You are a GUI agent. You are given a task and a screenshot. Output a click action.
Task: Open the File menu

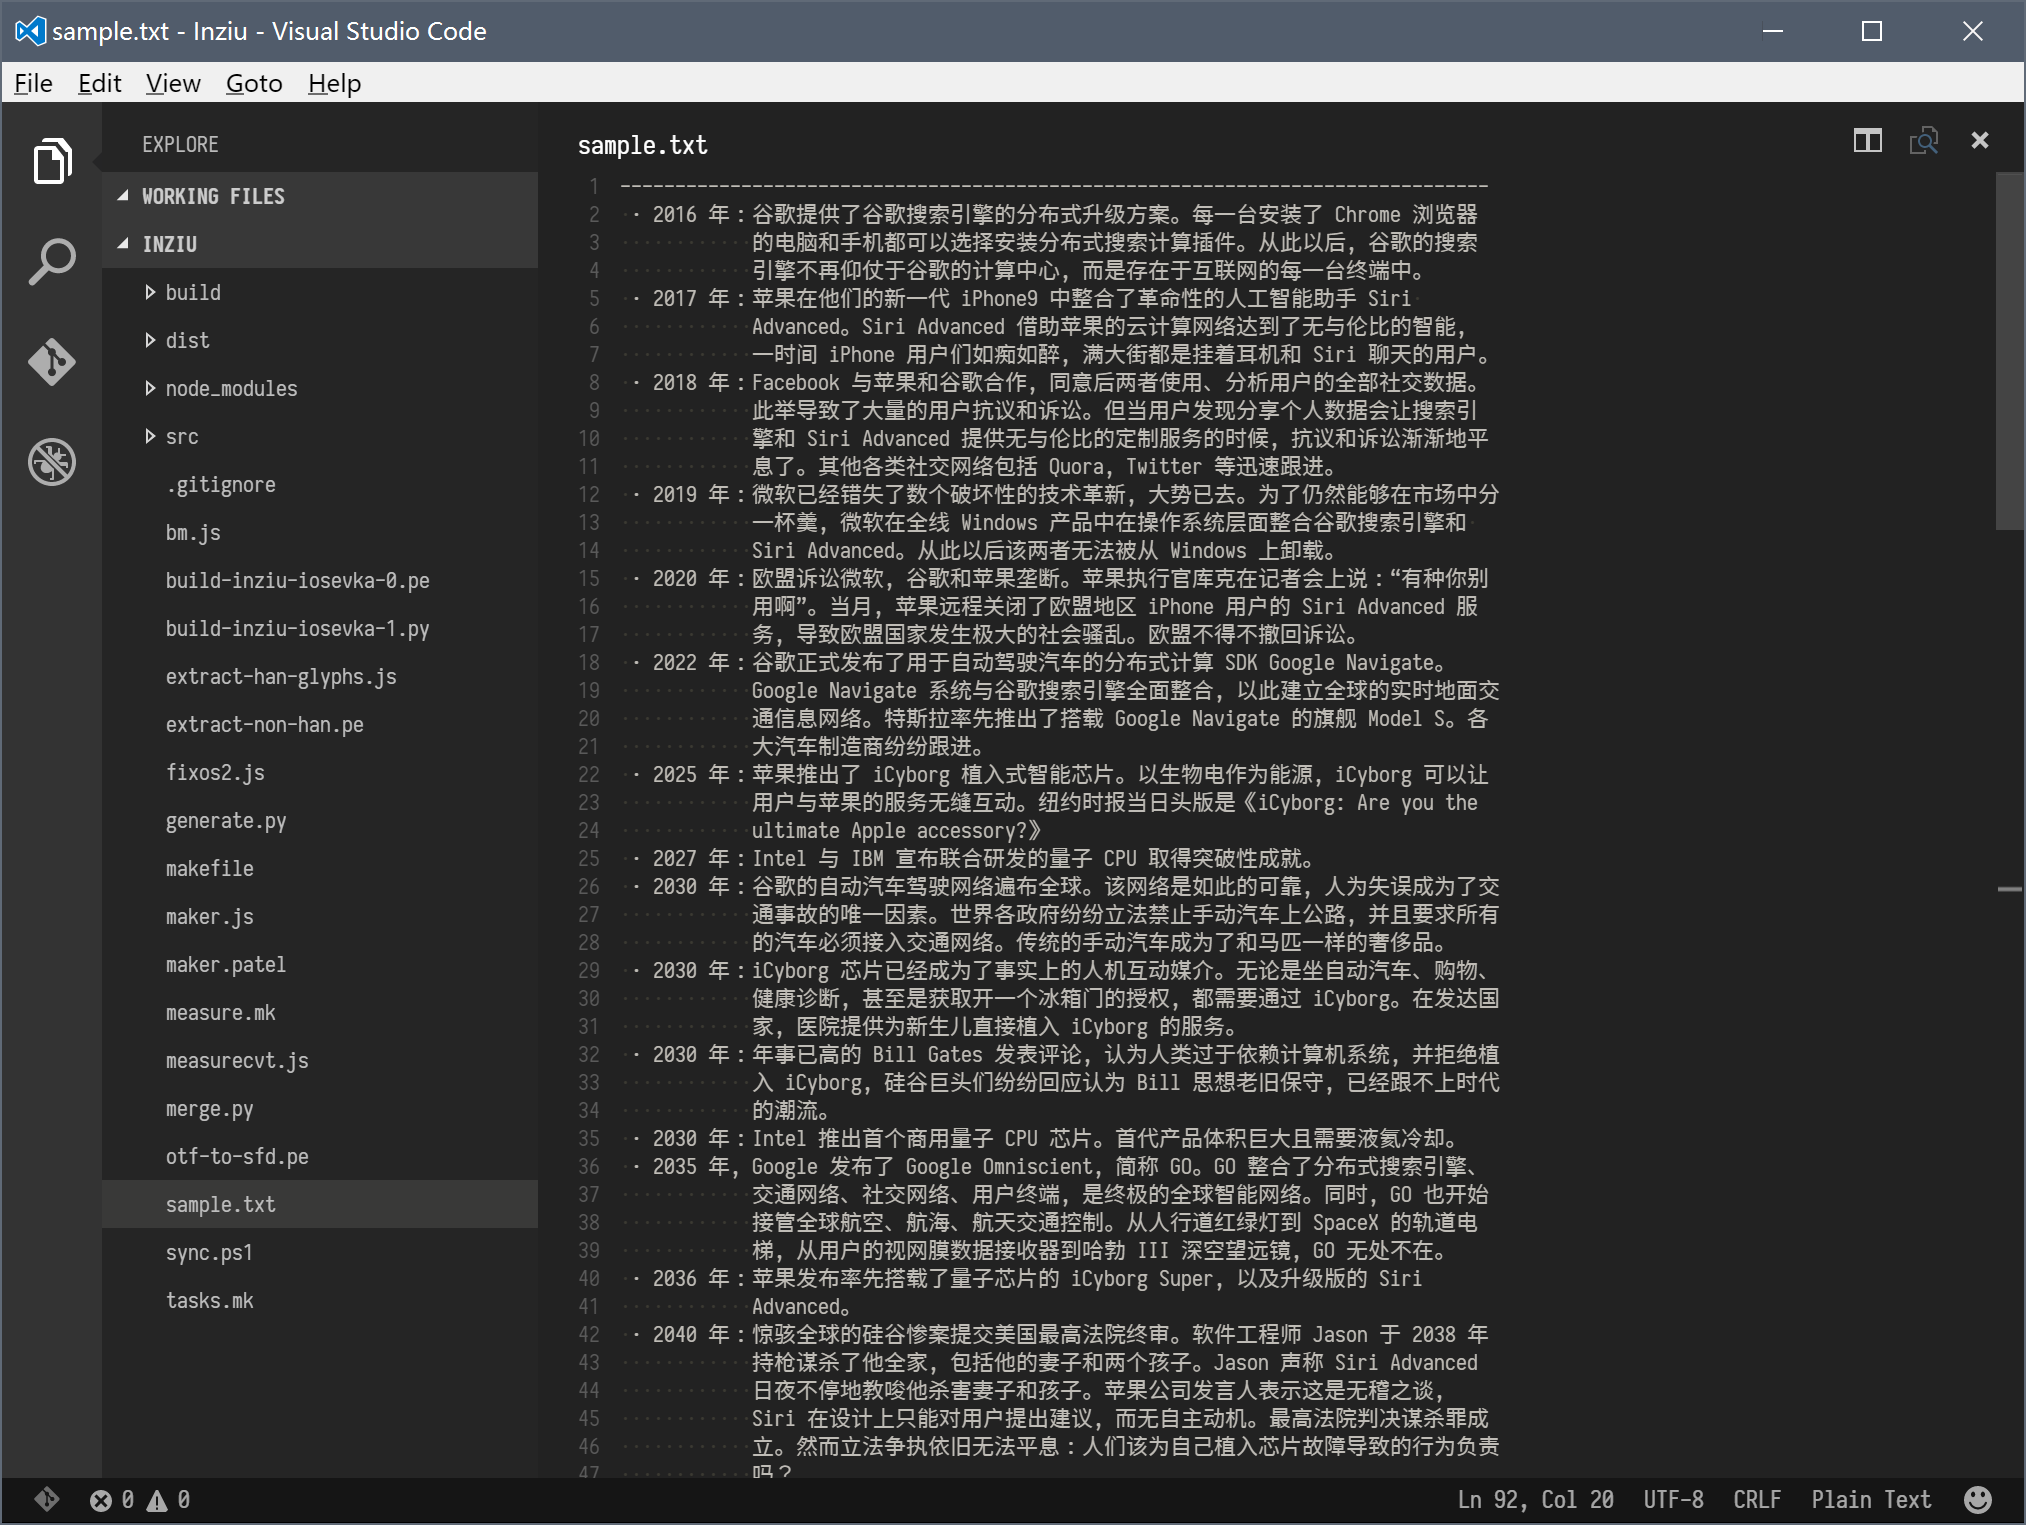tap(33, 83)
